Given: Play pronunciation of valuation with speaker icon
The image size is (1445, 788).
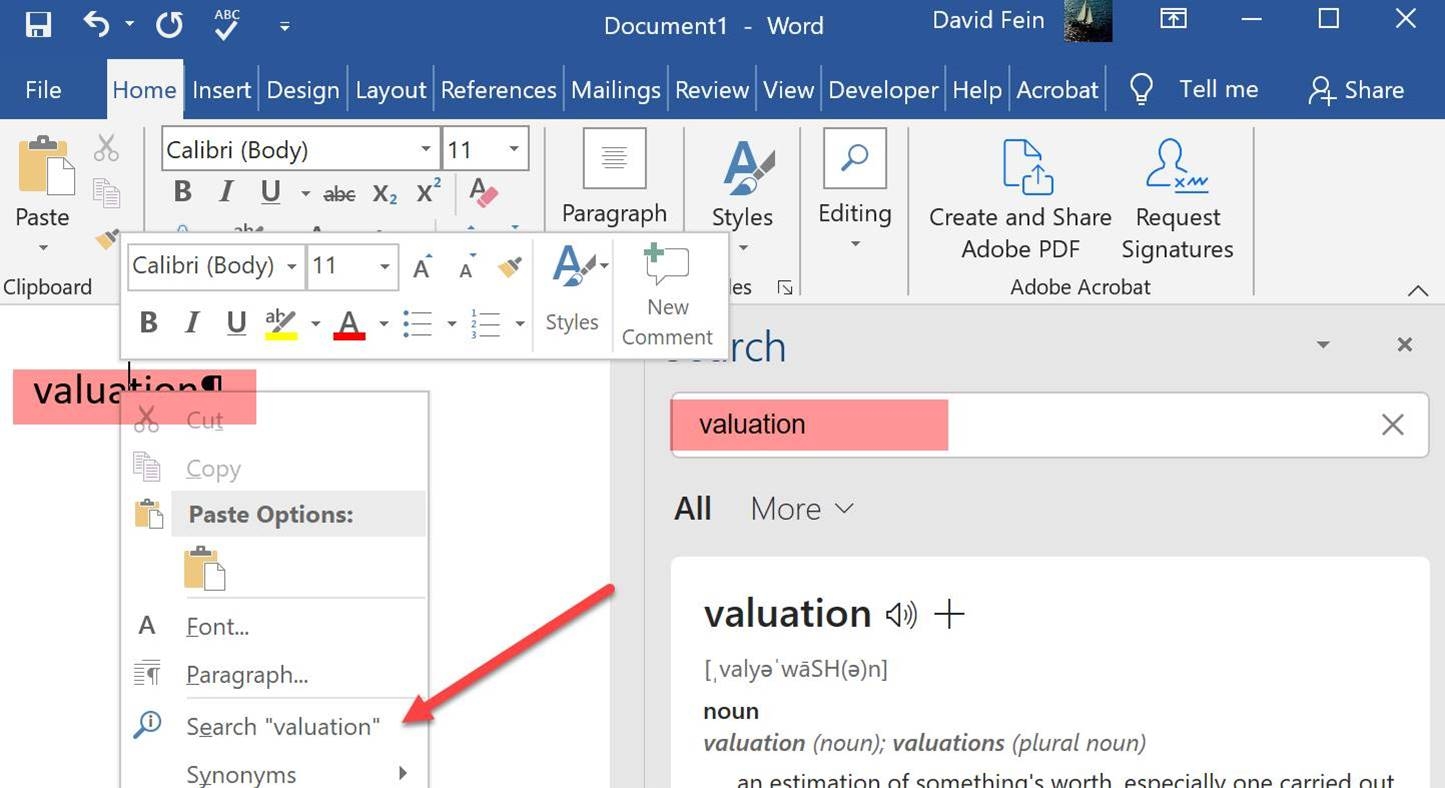Looking at the screenshot, I should 899,615.
